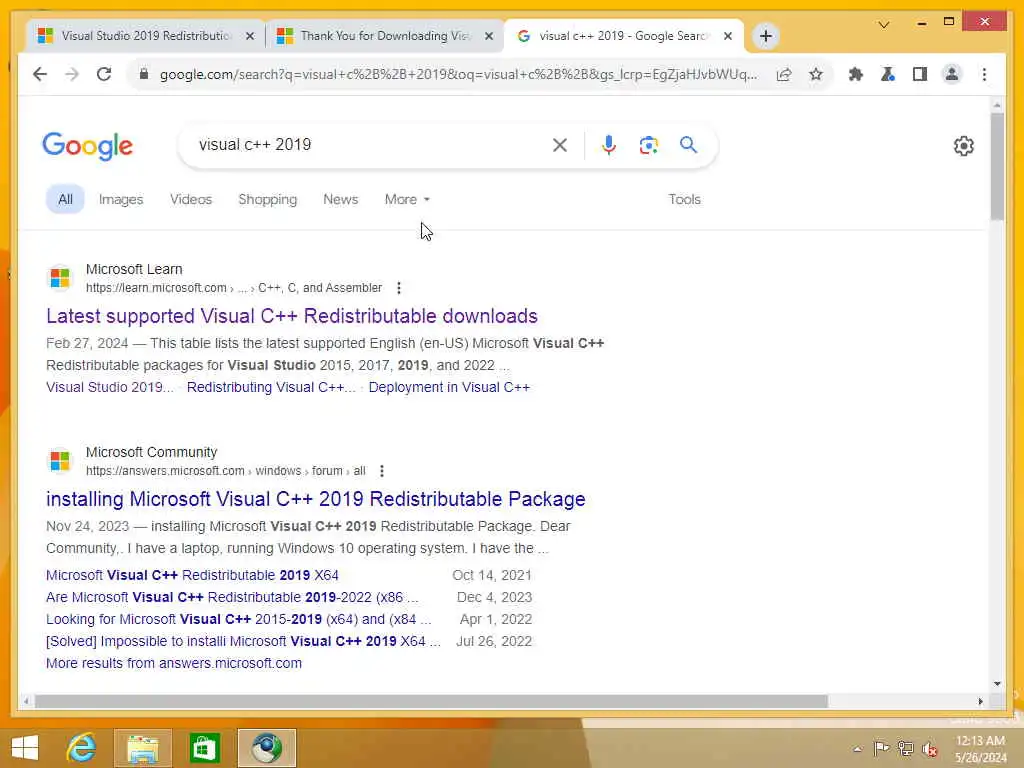Reload the current page
The image size is (1024, 768).
[x=104, y=74]
